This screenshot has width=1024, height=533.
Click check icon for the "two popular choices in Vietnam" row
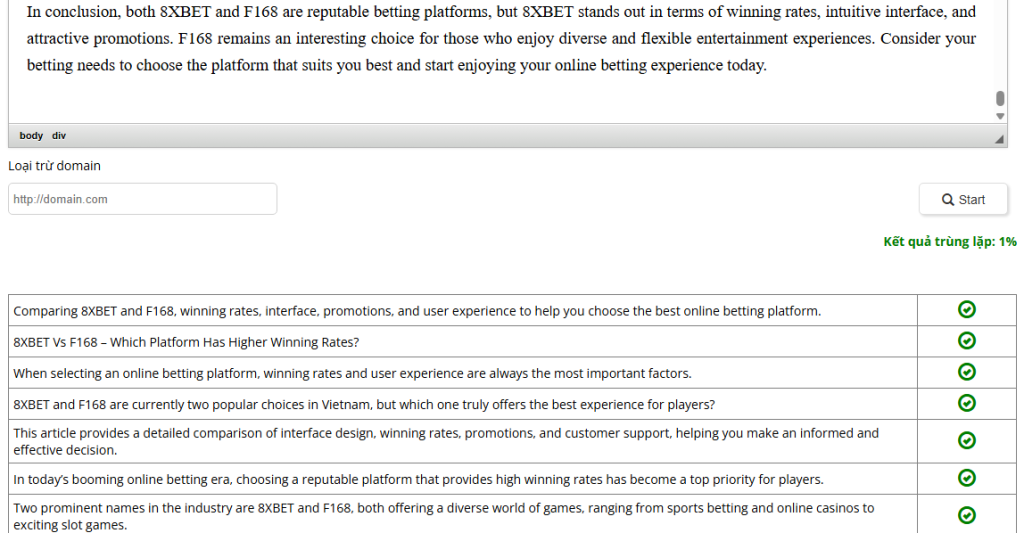966,403
